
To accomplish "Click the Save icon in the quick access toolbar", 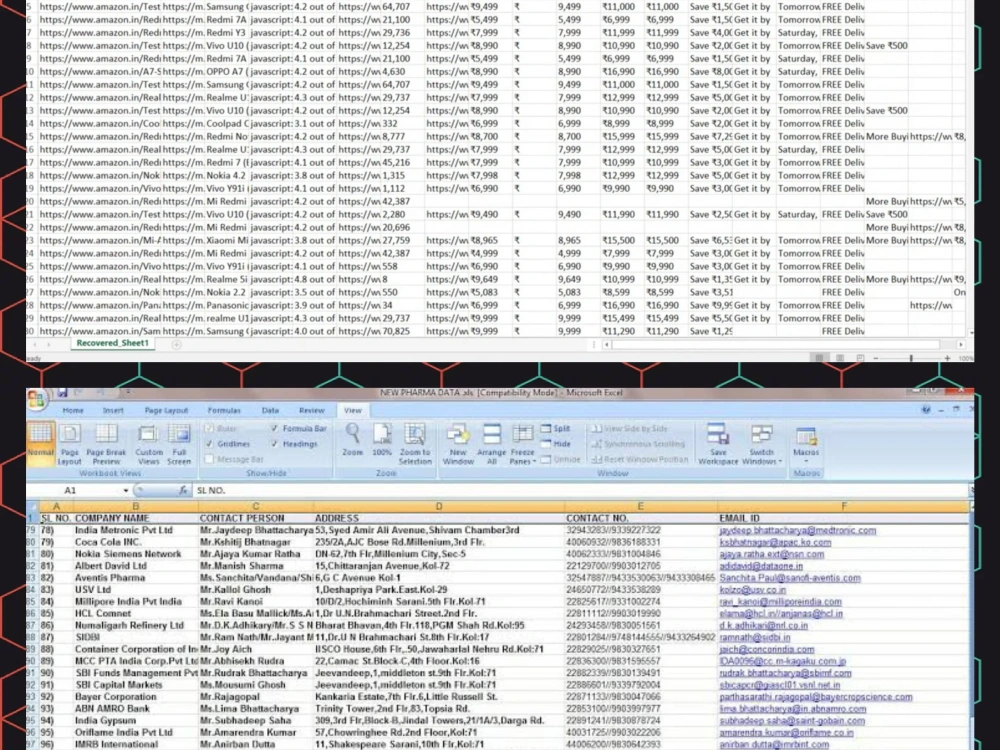I will point(62,393).
